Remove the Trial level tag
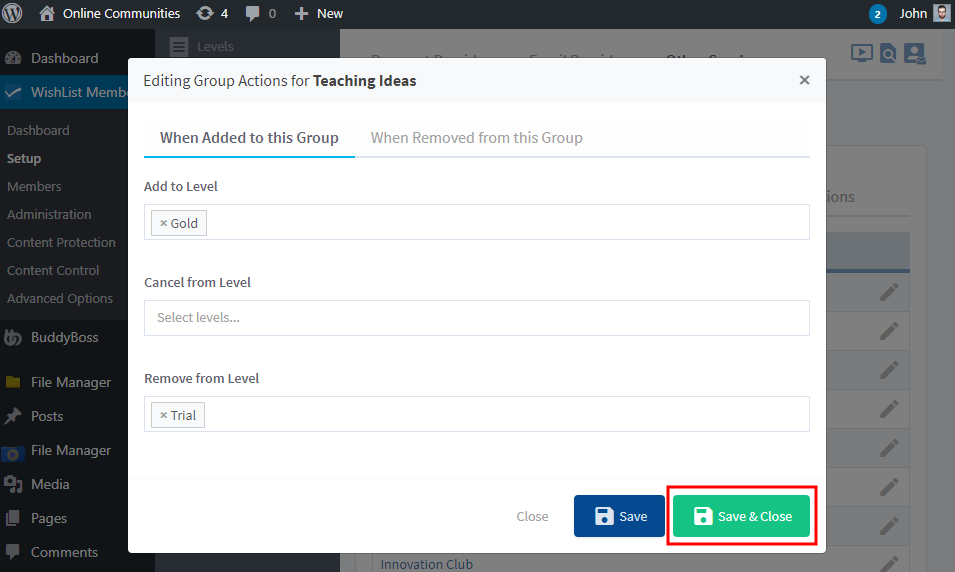The height and width of the screenshot is (572, 955). [x=163, y=415]
